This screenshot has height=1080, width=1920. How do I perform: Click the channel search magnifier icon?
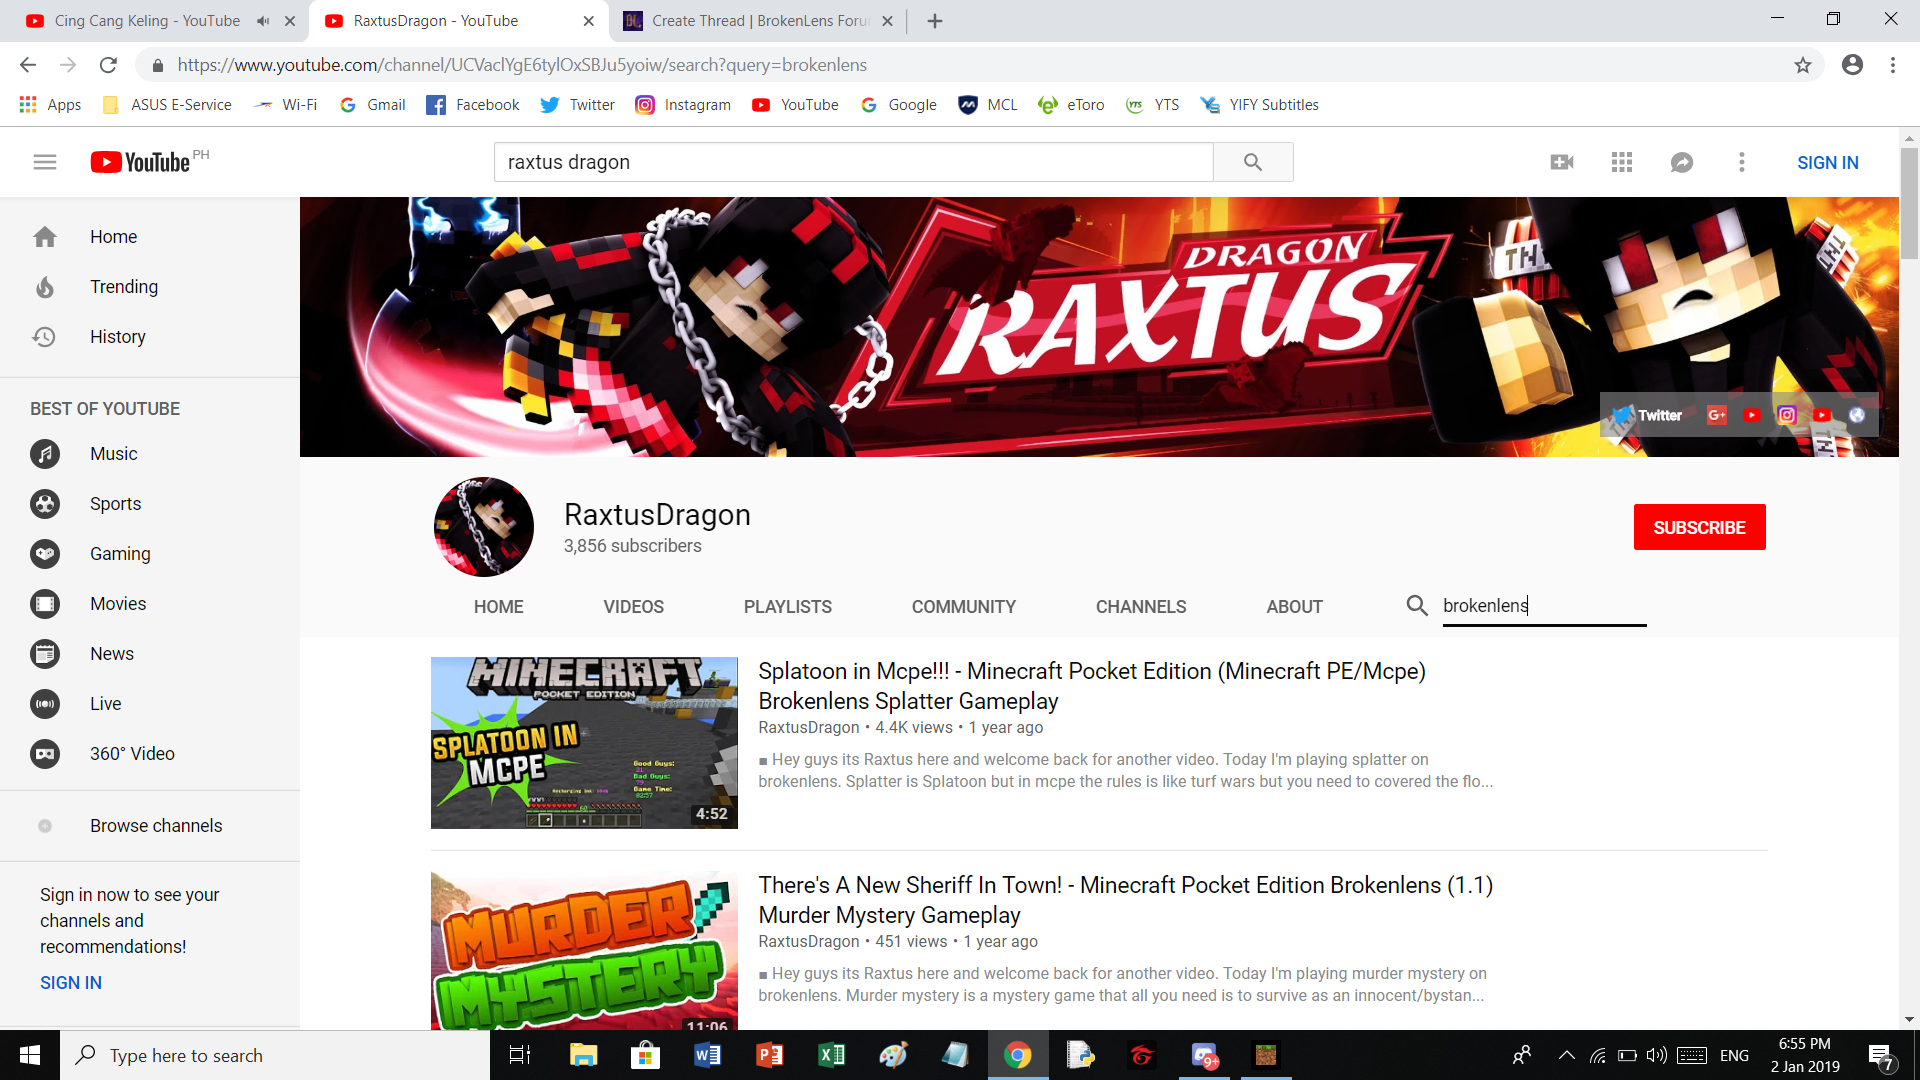pos(1417,605)
